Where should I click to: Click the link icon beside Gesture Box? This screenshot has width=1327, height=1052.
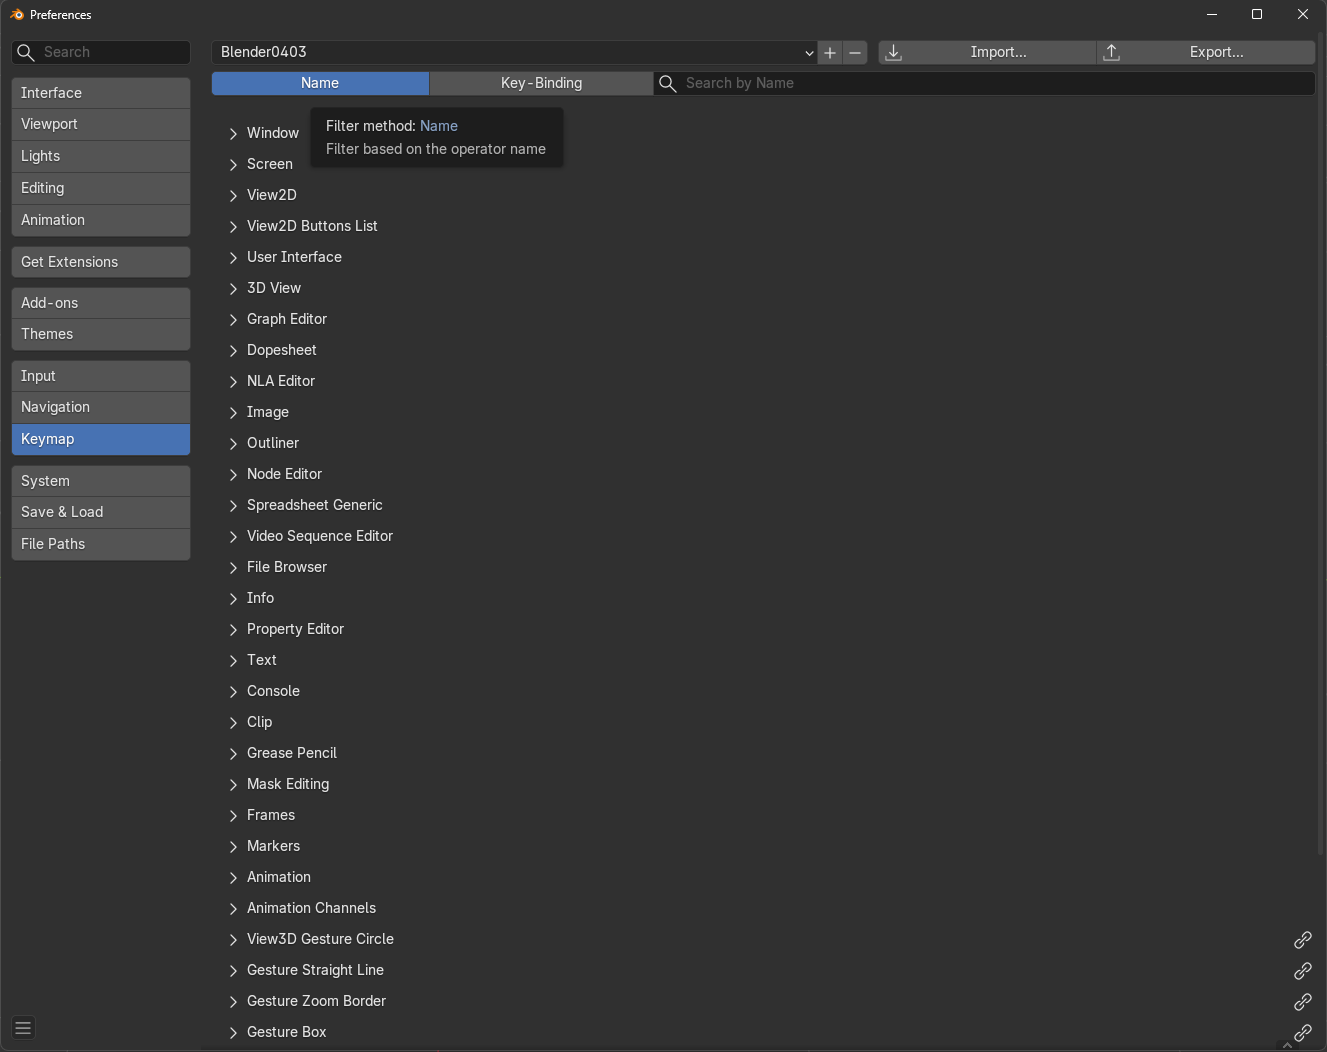[x=1302, y=1033]
